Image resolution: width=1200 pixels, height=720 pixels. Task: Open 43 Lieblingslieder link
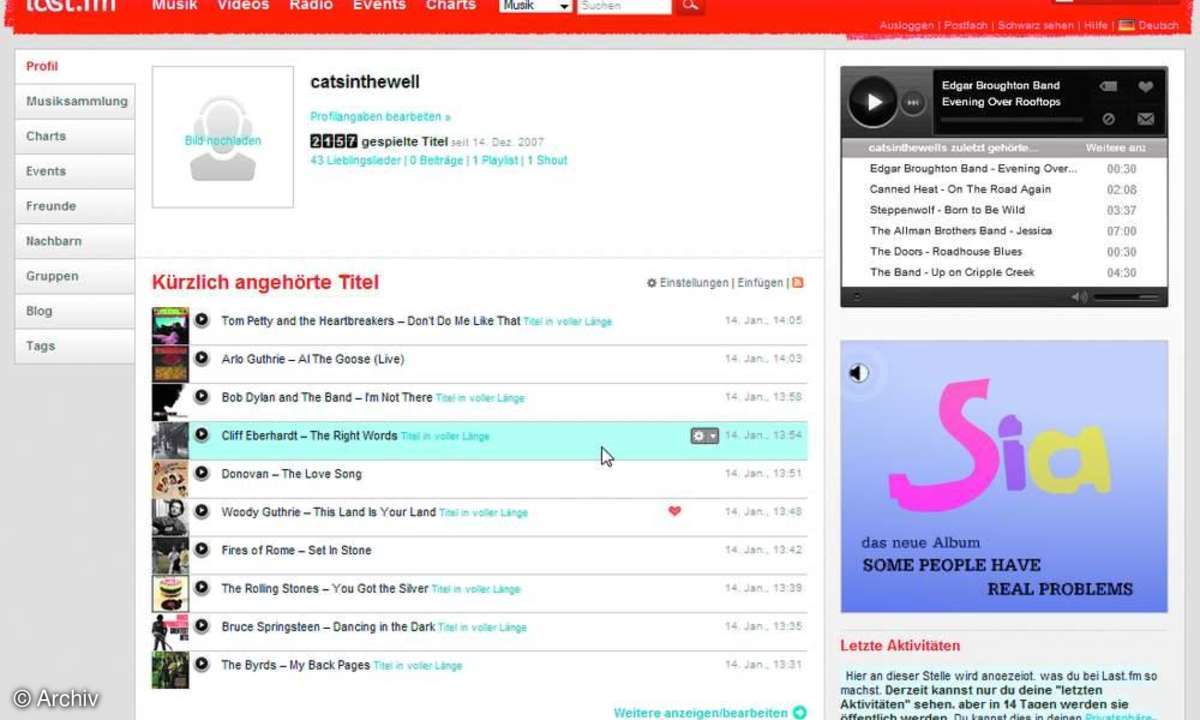[356, 160]
